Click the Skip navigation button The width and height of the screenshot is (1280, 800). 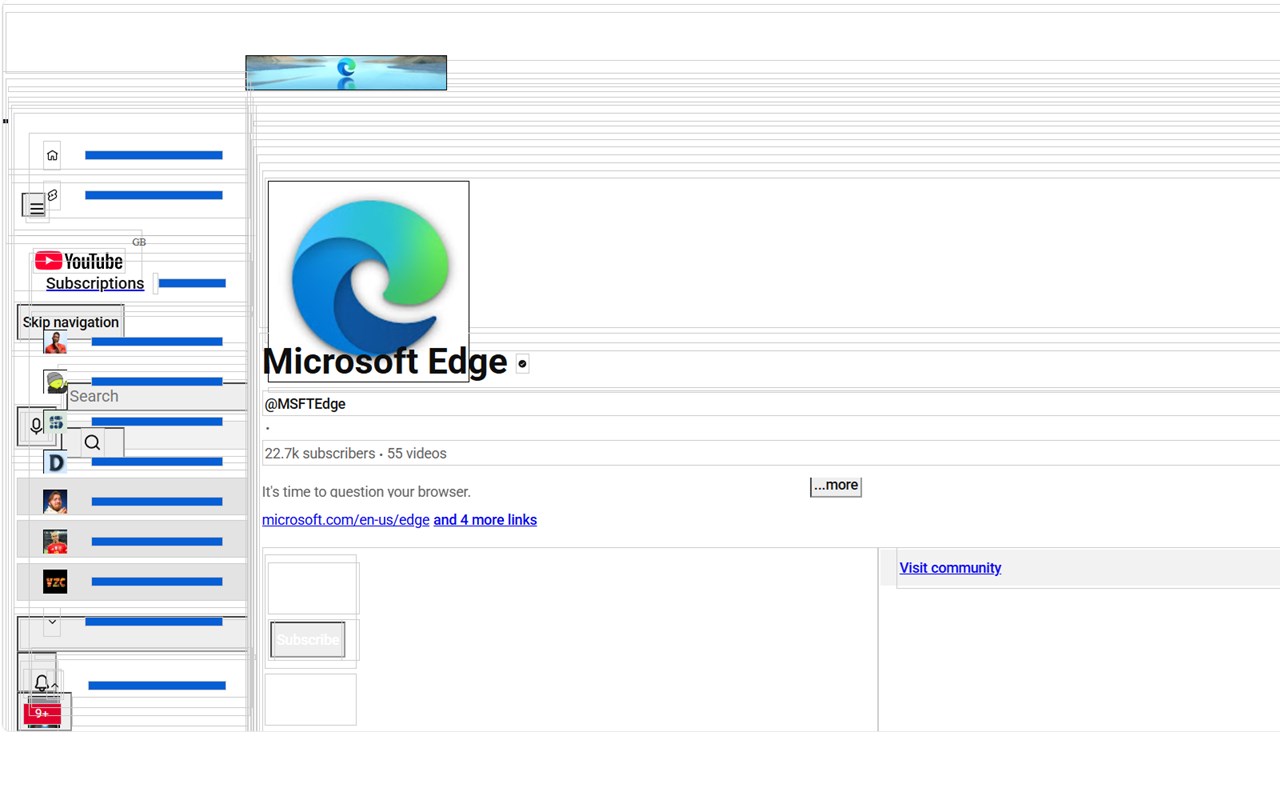[71, 322]
